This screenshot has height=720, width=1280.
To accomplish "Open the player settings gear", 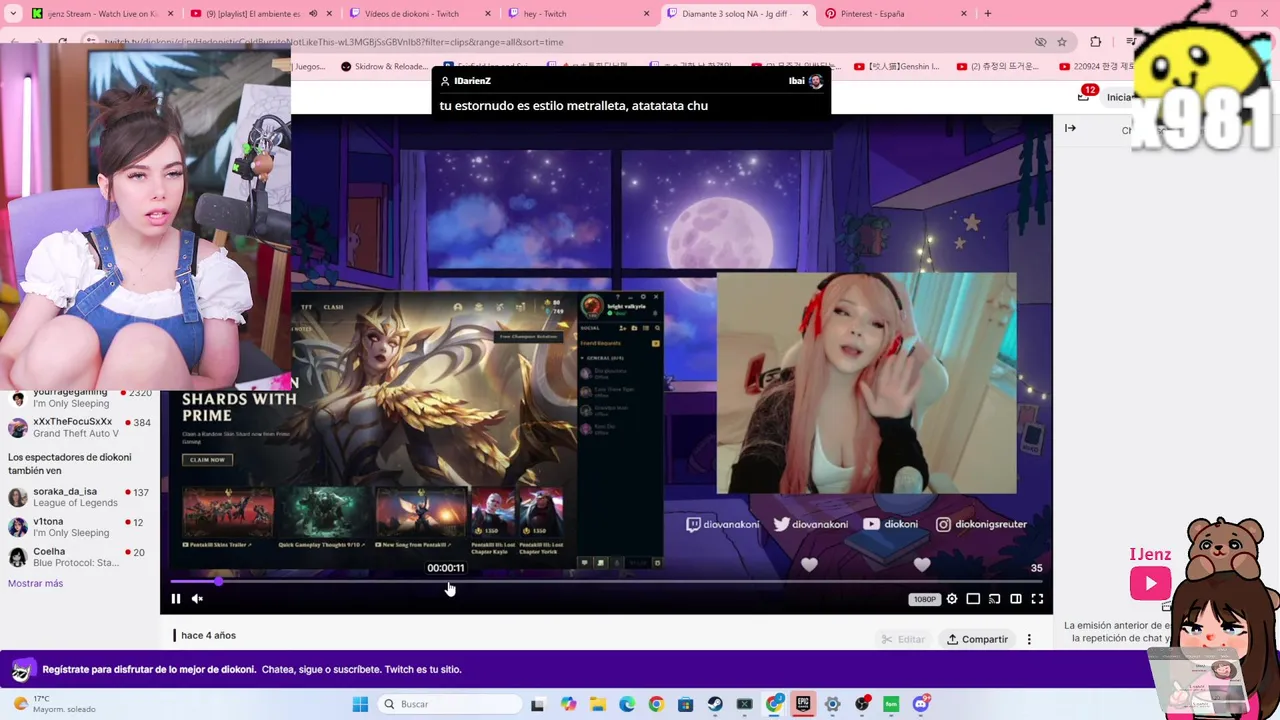I will 952,599.
